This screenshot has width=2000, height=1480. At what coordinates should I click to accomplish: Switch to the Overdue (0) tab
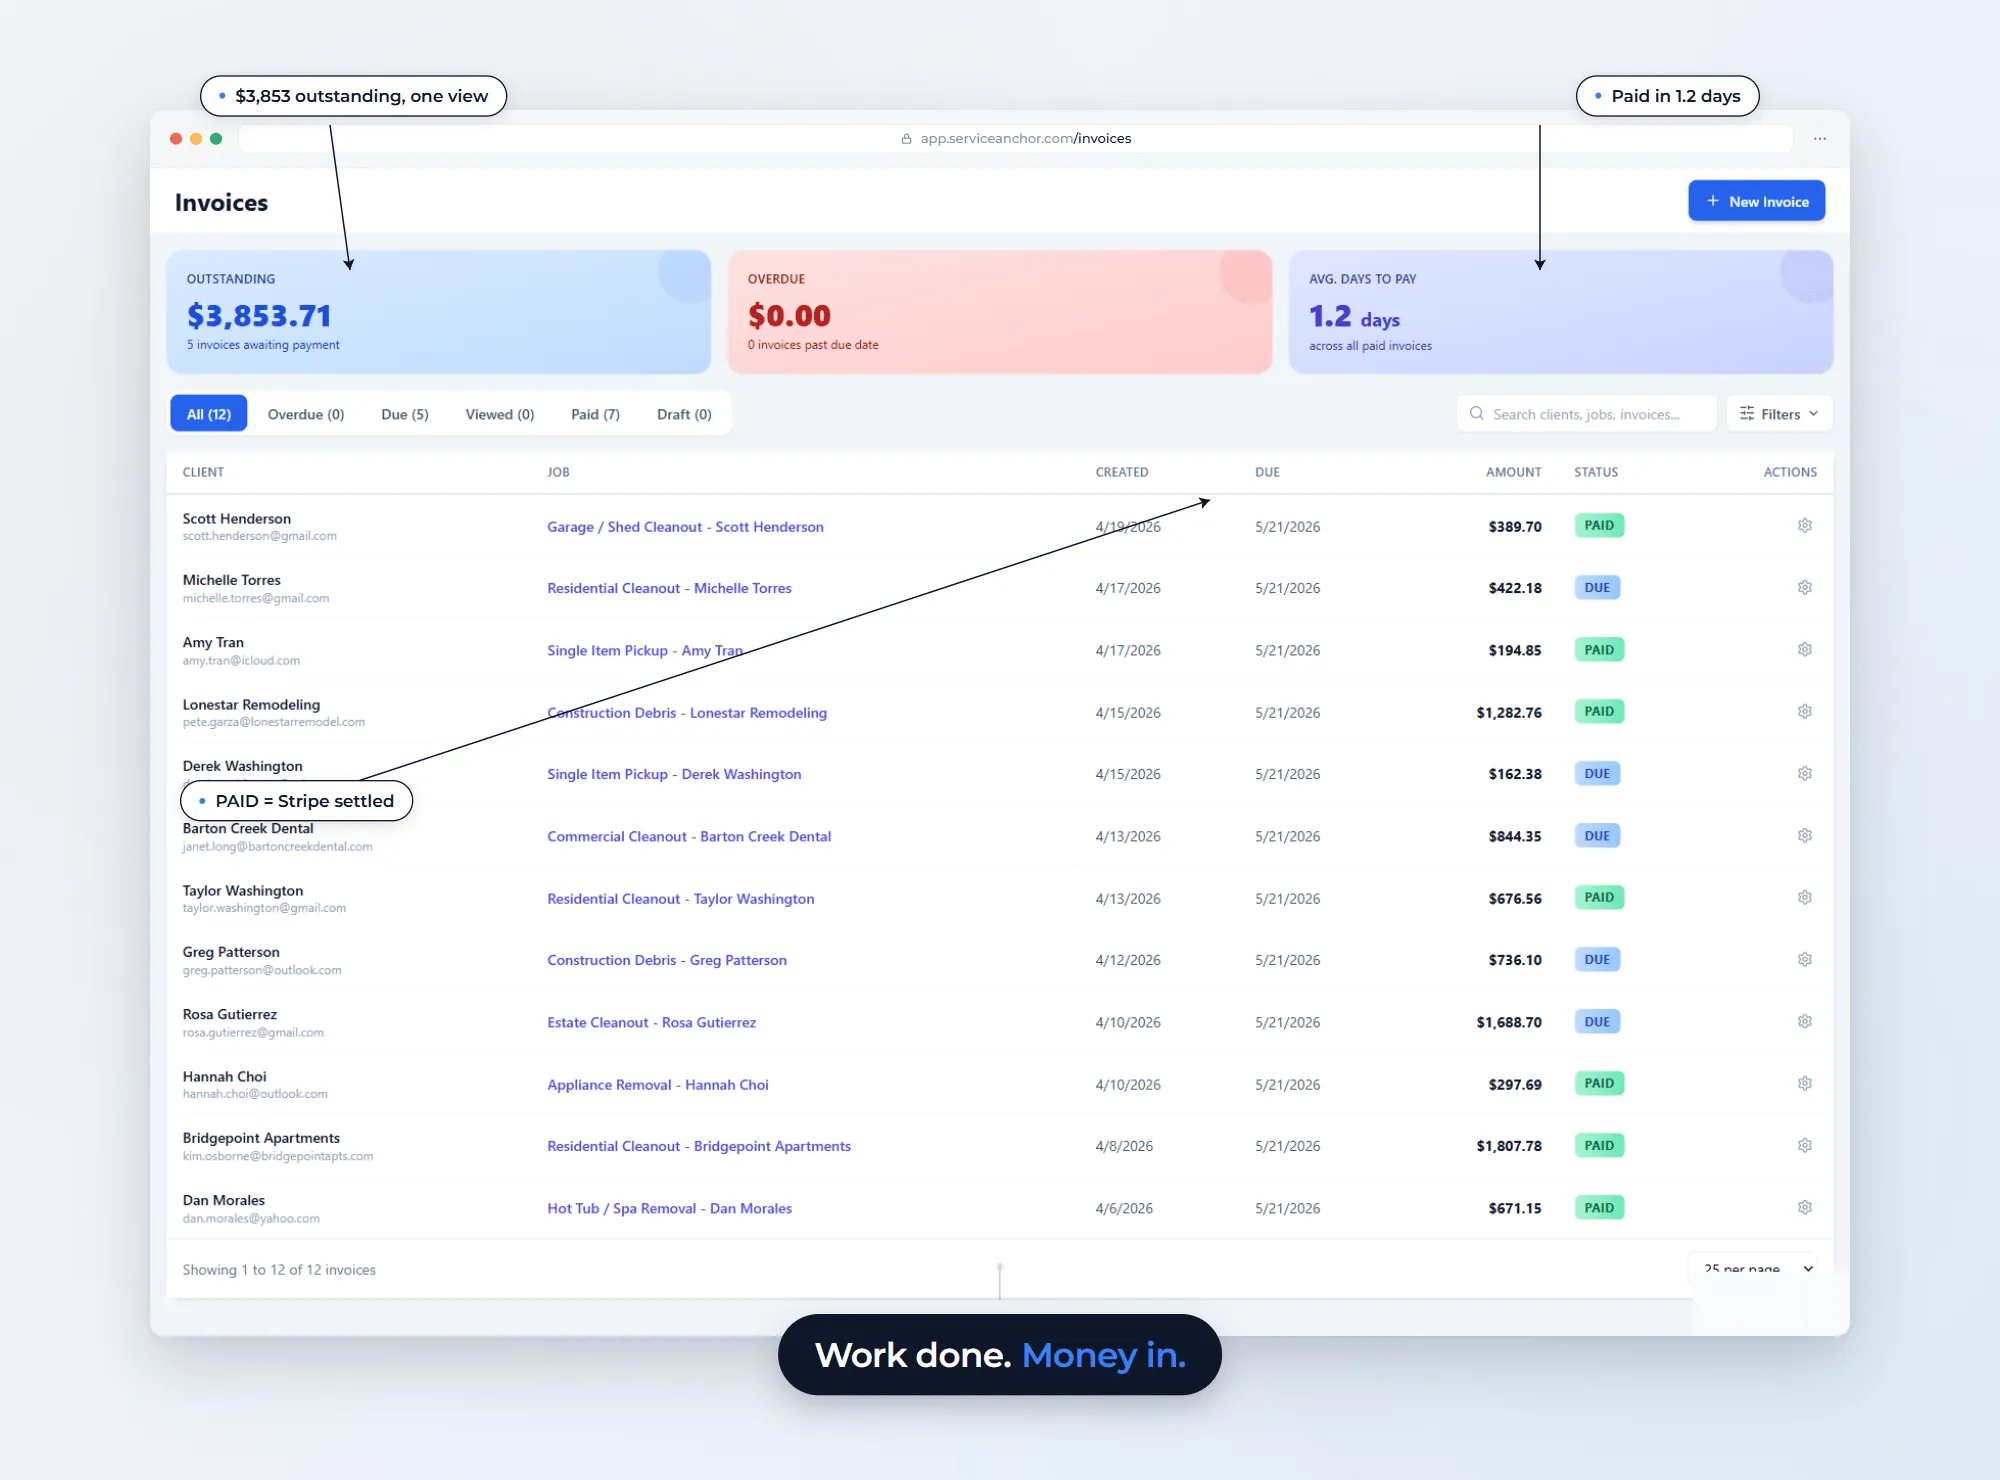(306, 414)
